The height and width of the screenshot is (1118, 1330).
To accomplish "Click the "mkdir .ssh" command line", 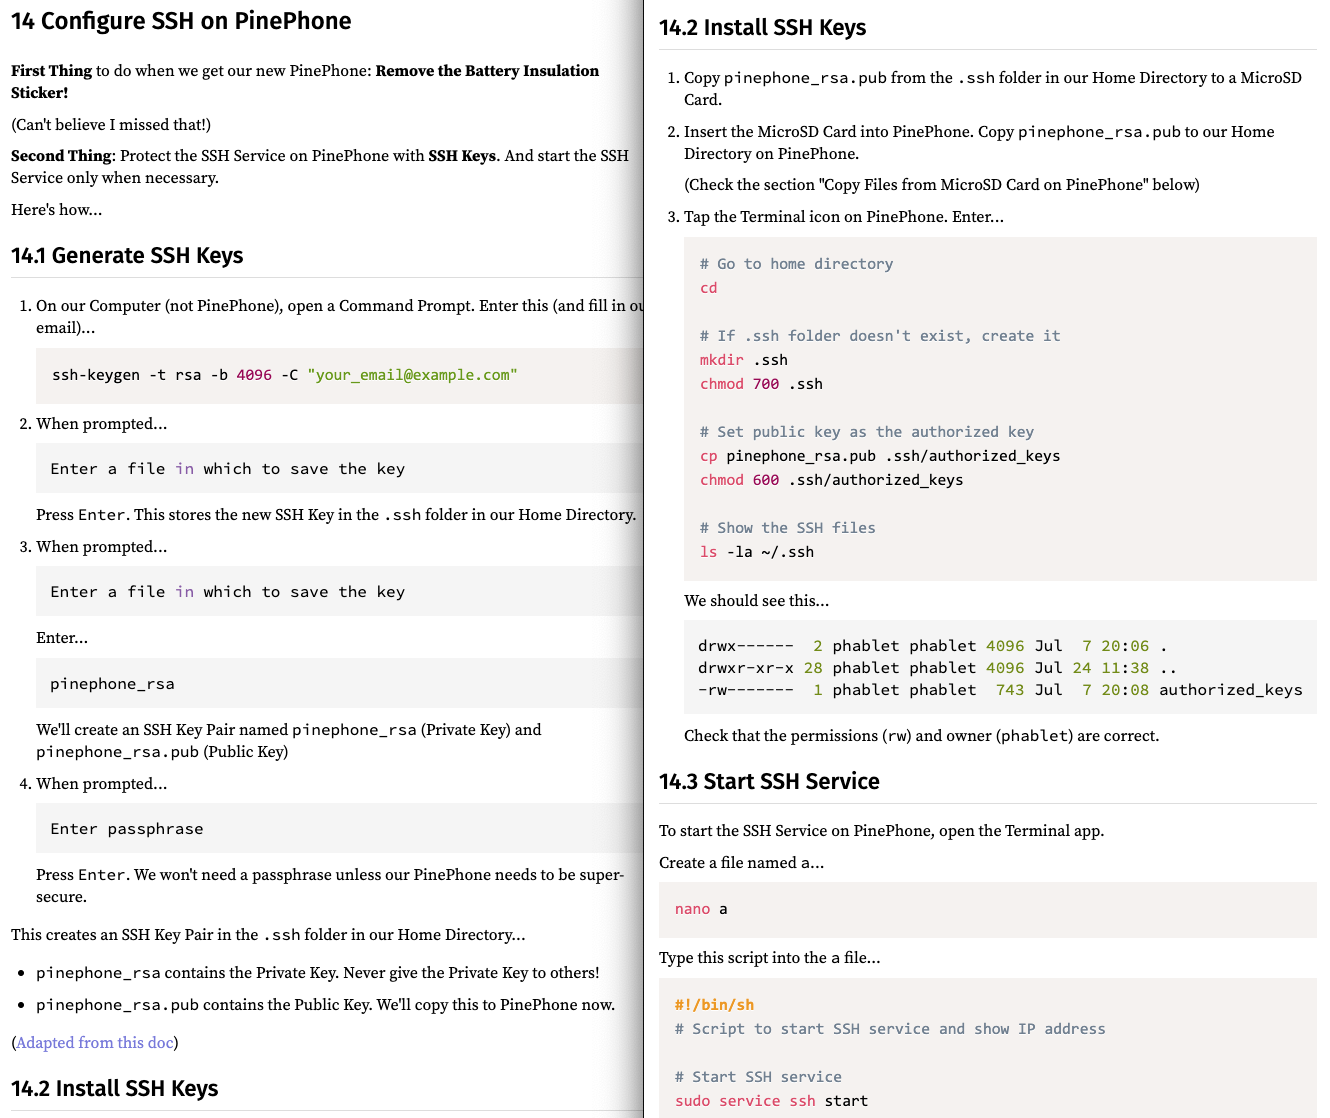I will [743, 360].
